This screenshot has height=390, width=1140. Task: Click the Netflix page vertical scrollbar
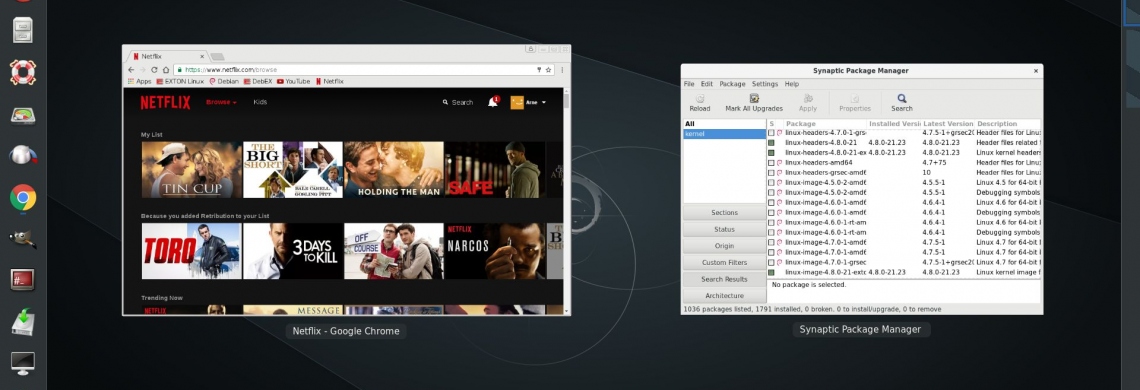click(567, 201)
